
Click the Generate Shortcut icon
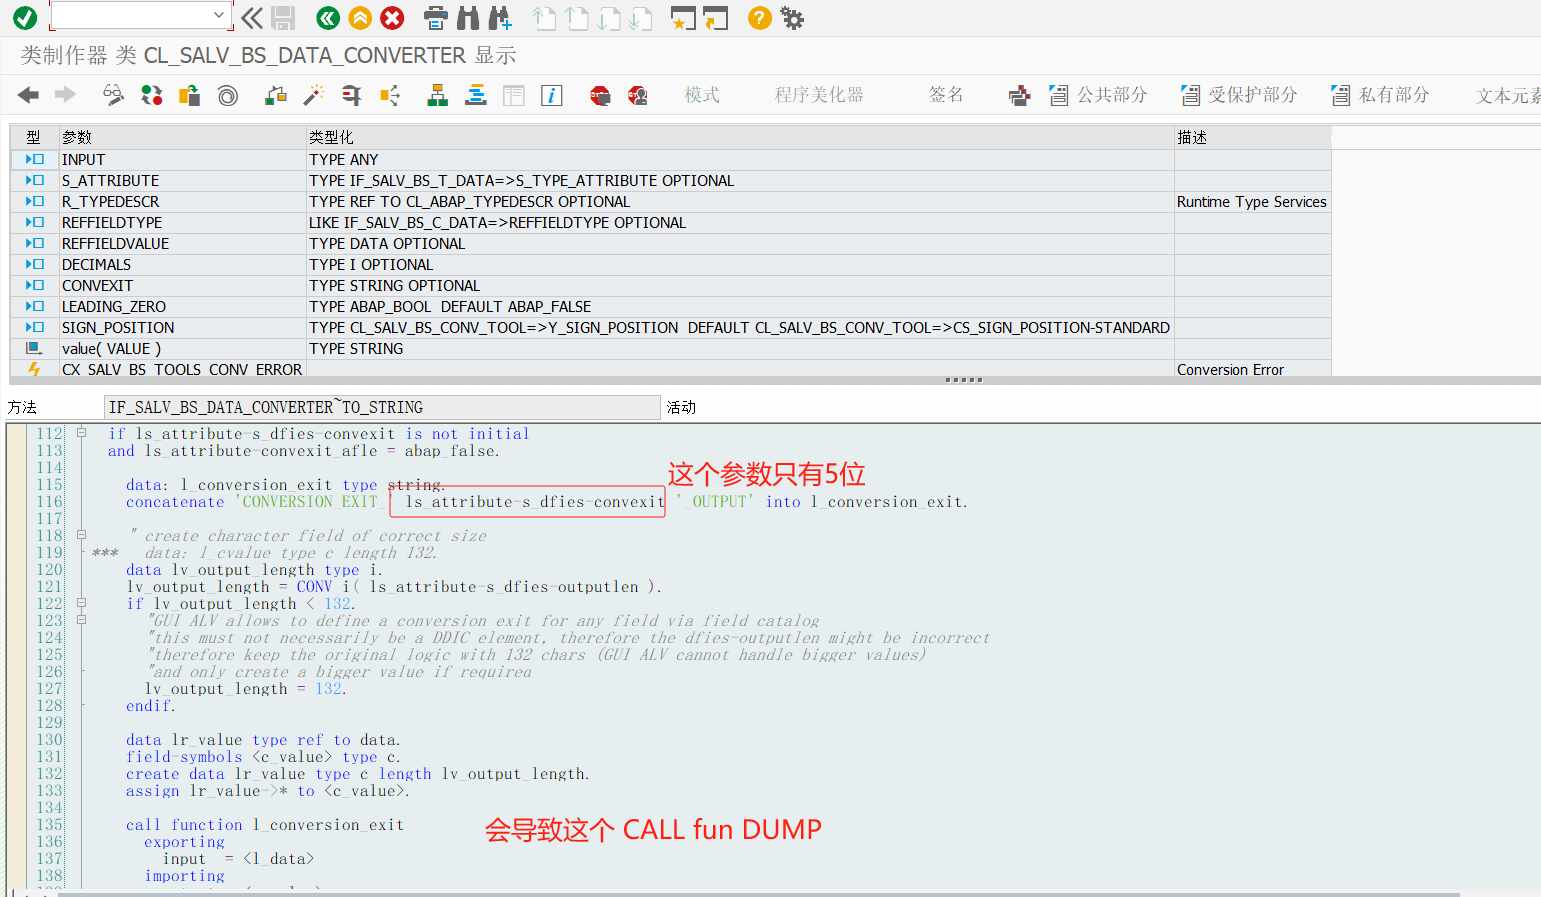point(716,17)
